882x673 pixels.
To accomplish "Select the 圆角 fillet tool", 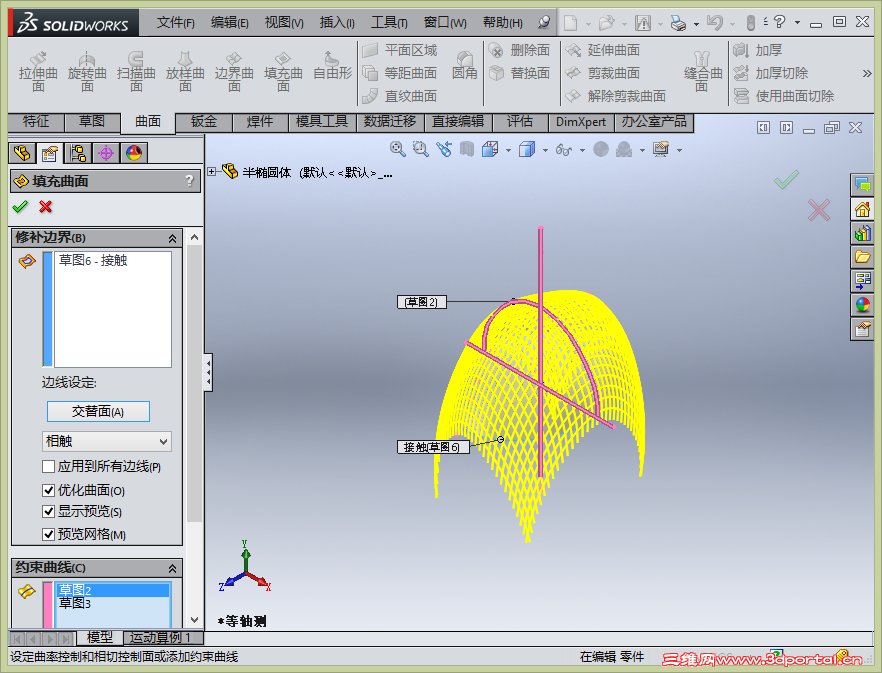I will coord(465,65).
